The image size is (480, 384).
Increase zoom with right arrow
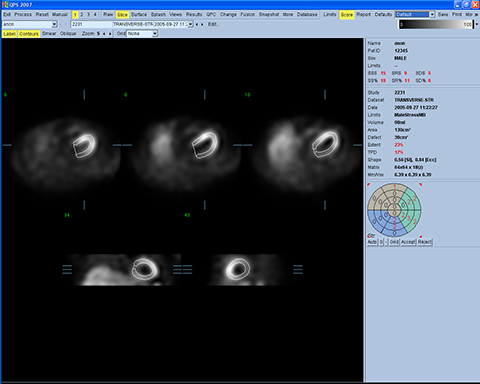click(110, 34)
